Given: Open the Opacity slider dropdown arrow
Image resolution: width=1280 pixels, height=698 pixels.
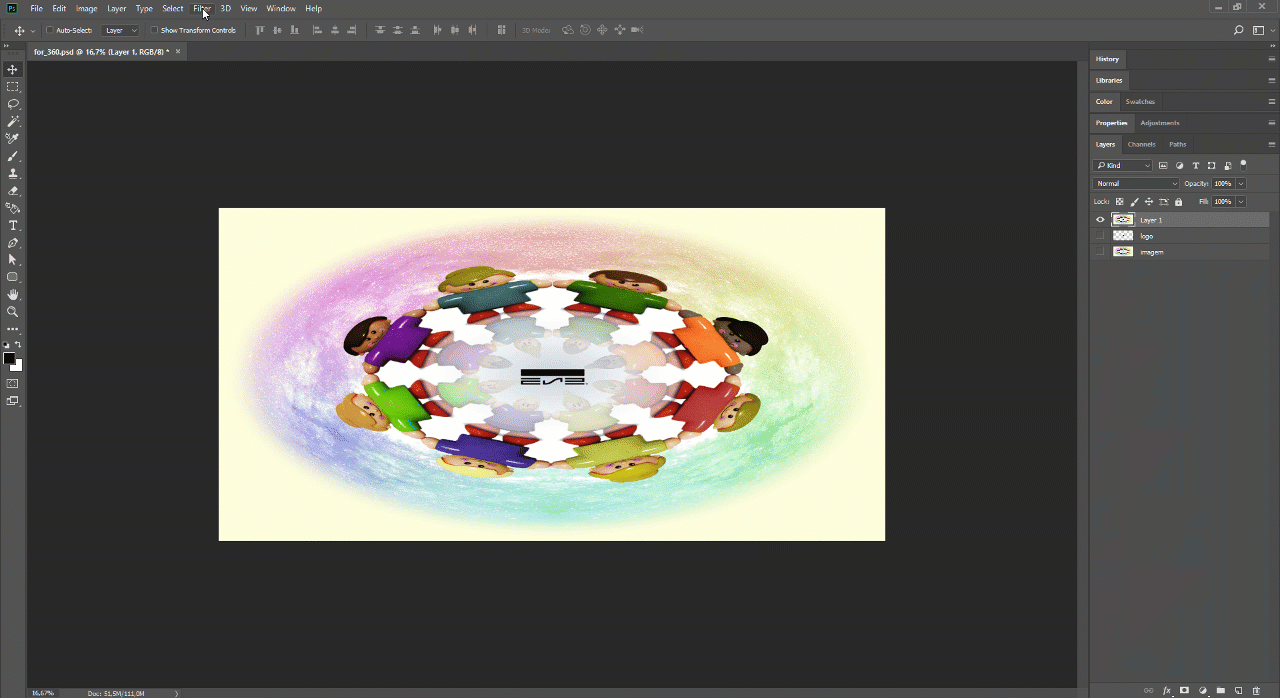Looking at the screenshot, I should click(1241, 183).
